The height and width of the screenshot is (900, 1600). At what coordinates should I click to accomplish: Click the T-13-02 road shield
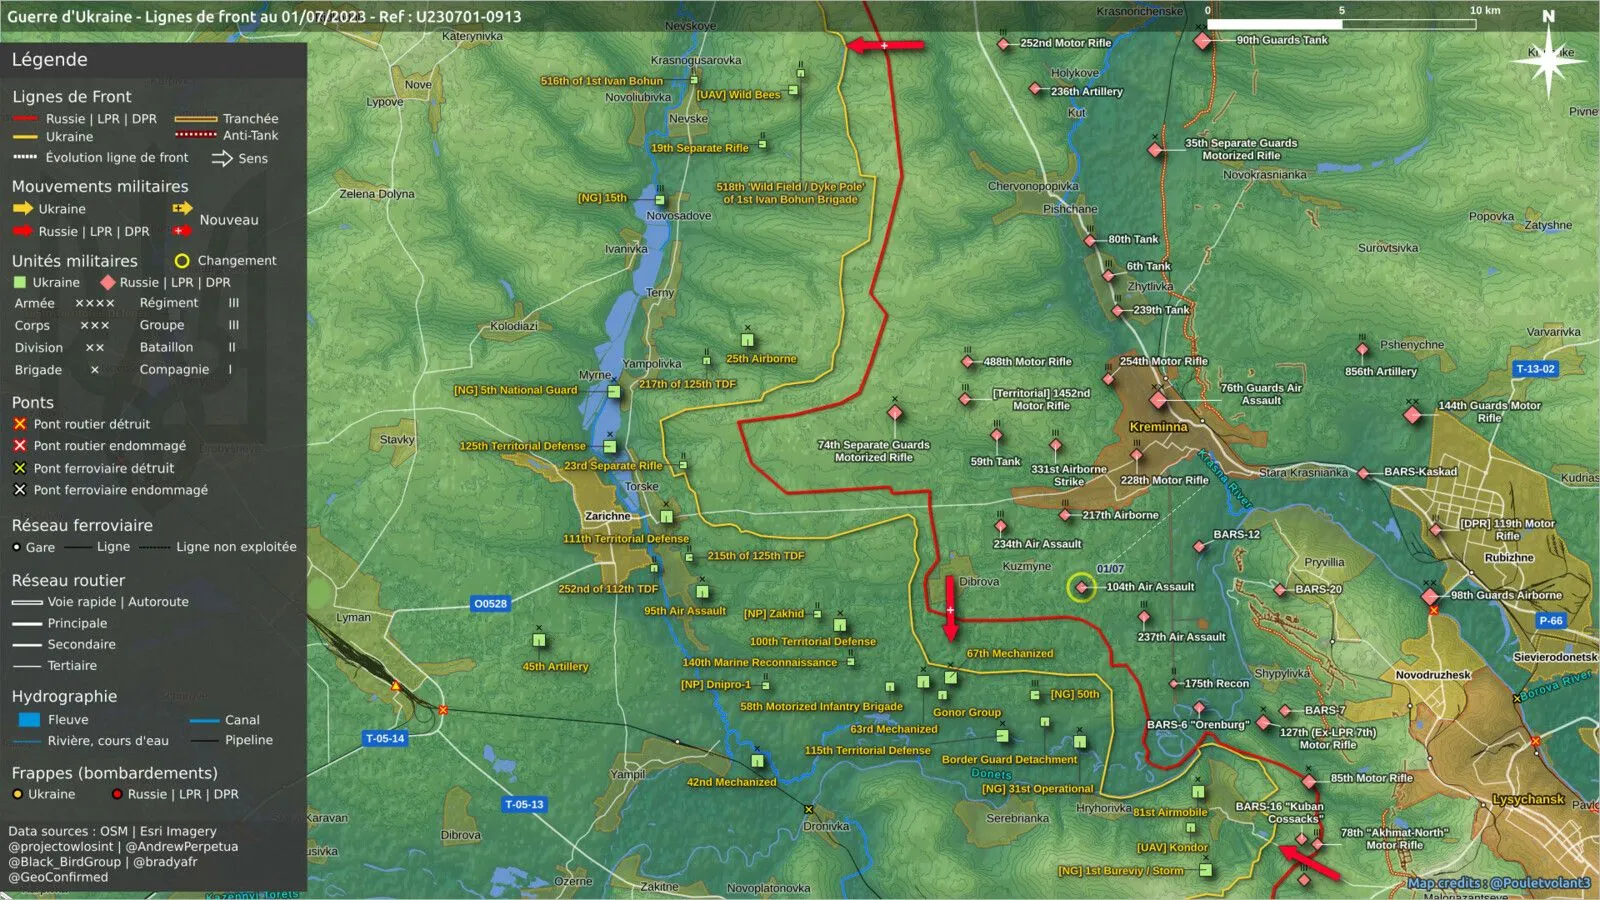(x=1535, y=369)
